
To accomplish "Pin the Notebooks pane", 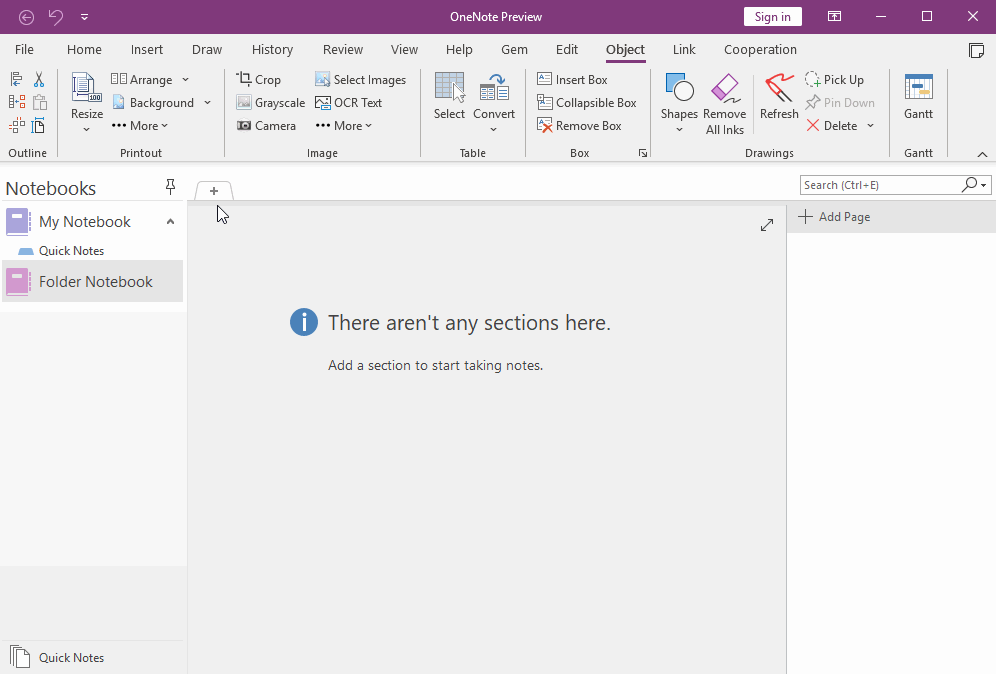I will (170, 186).
